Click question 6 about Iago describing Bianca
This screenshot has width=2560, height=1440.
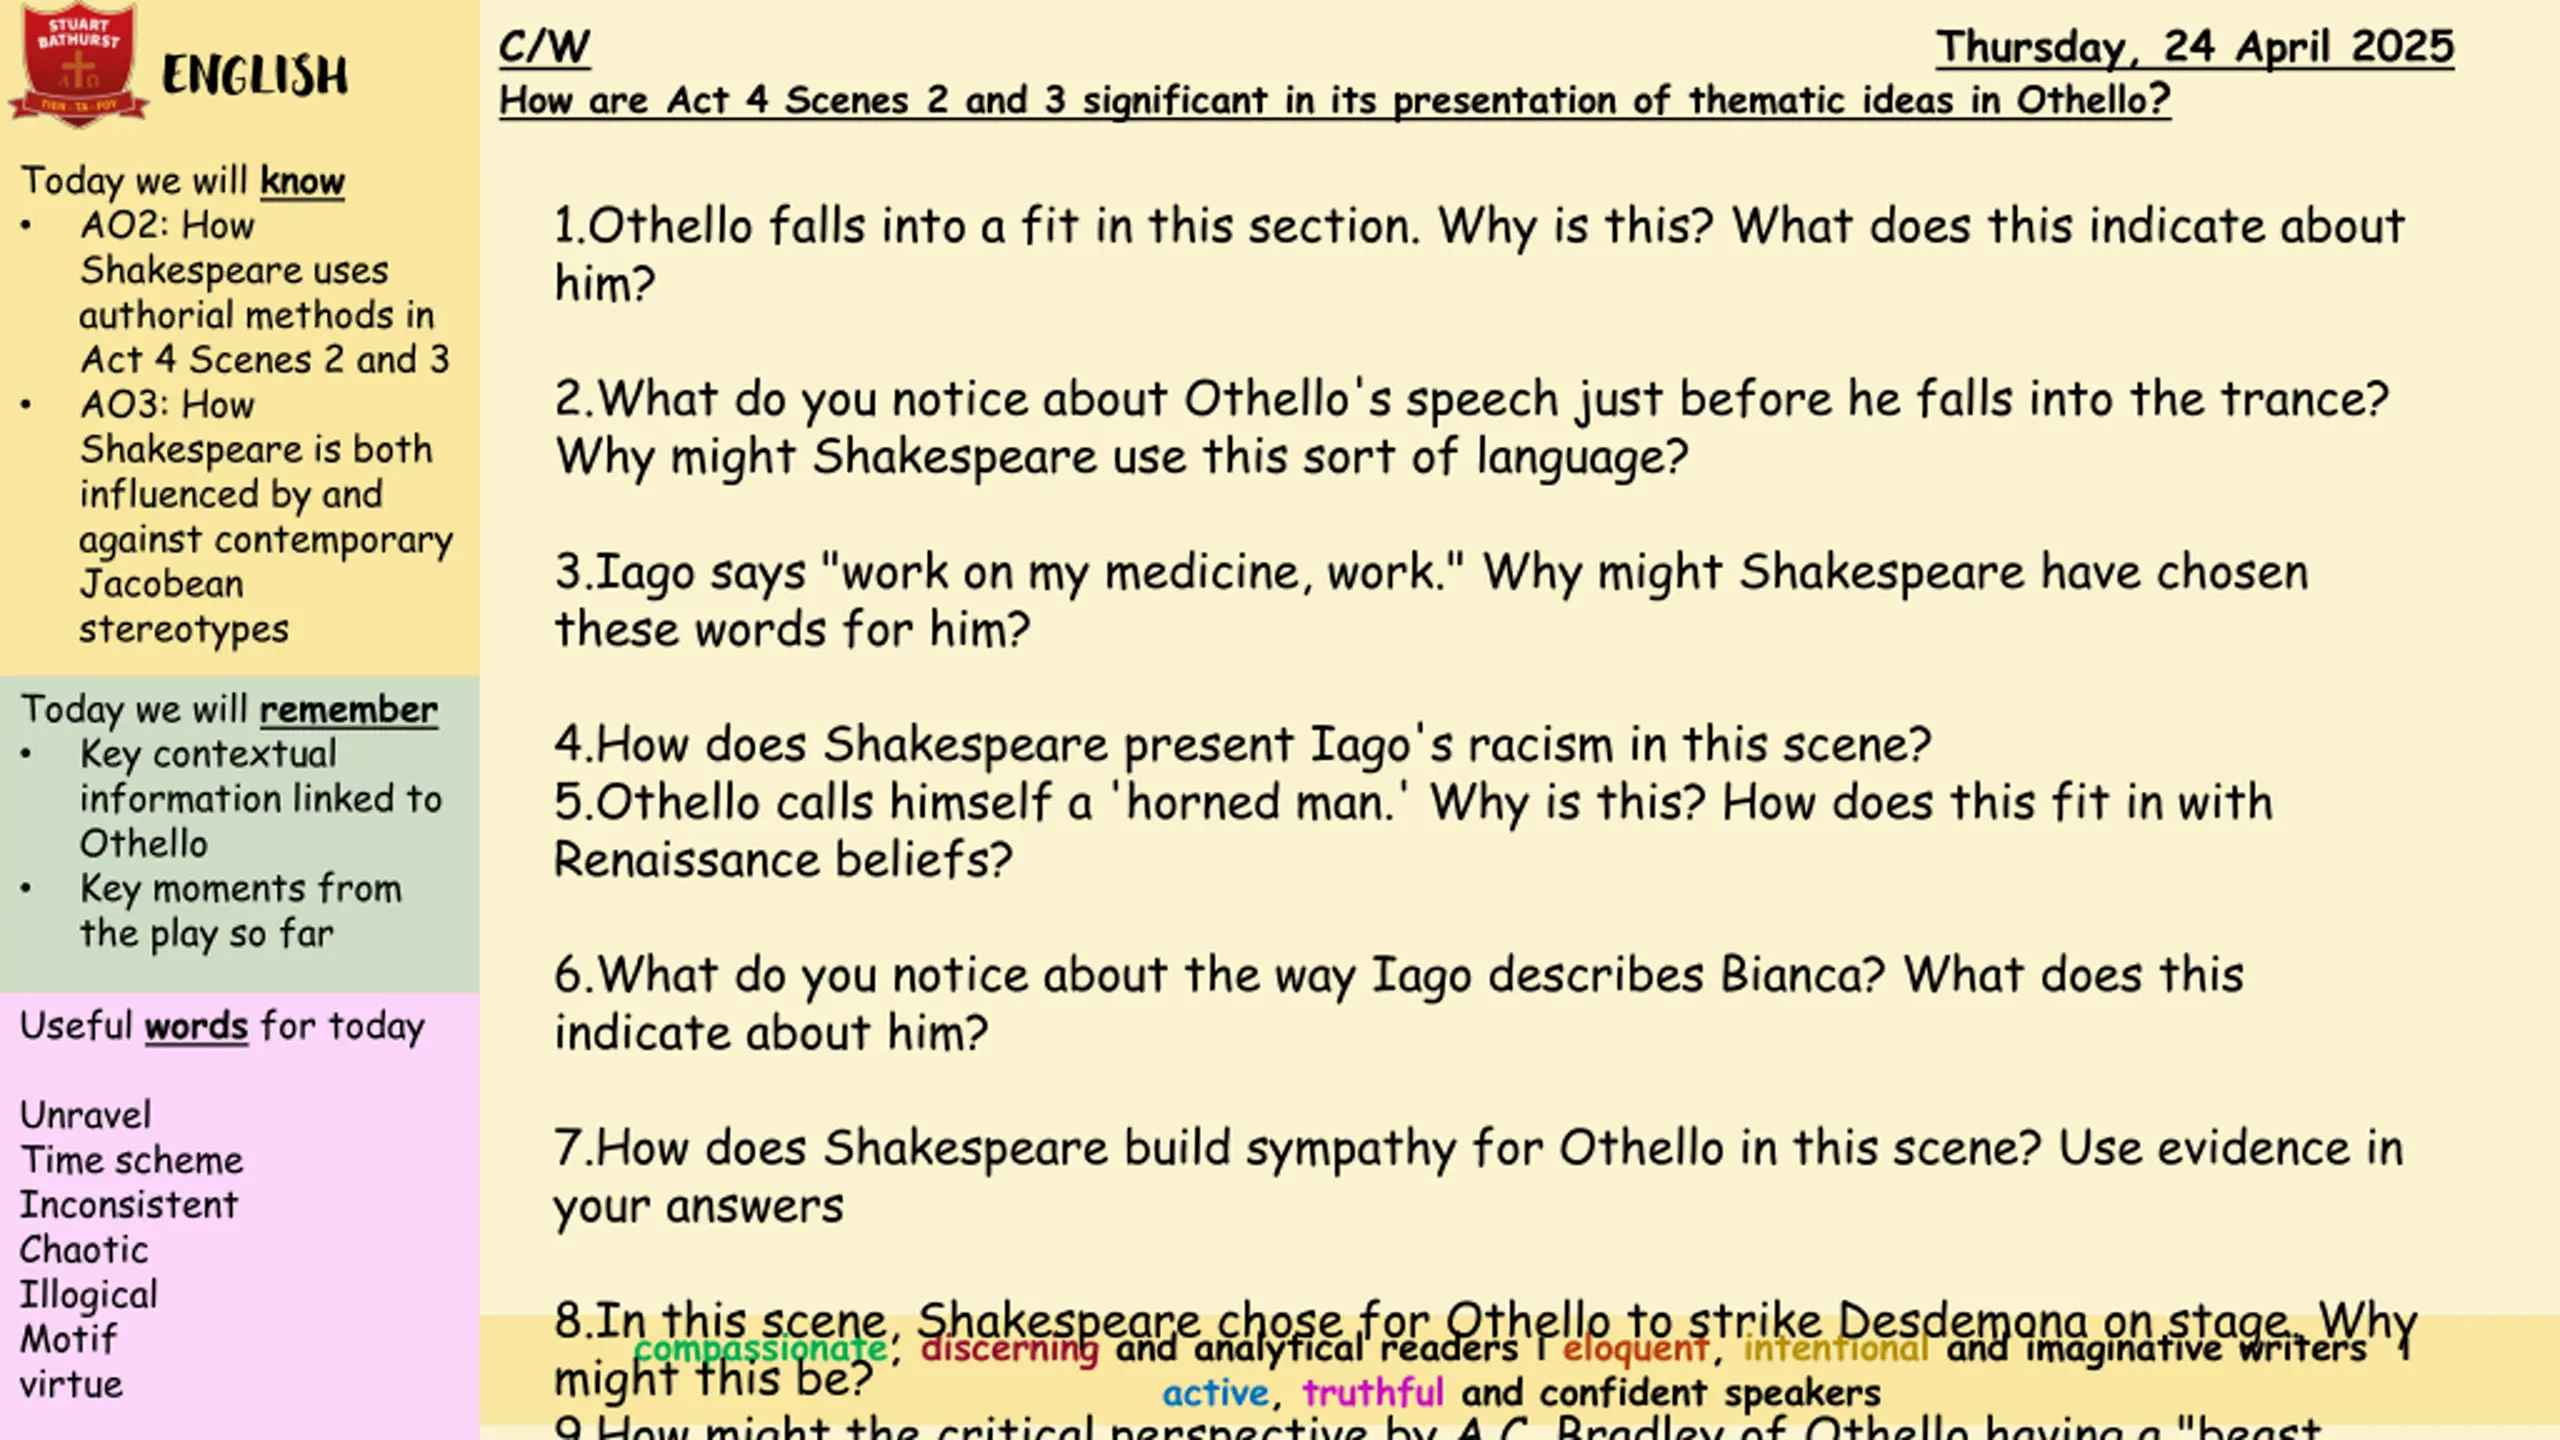[x=1399, y=1003]
